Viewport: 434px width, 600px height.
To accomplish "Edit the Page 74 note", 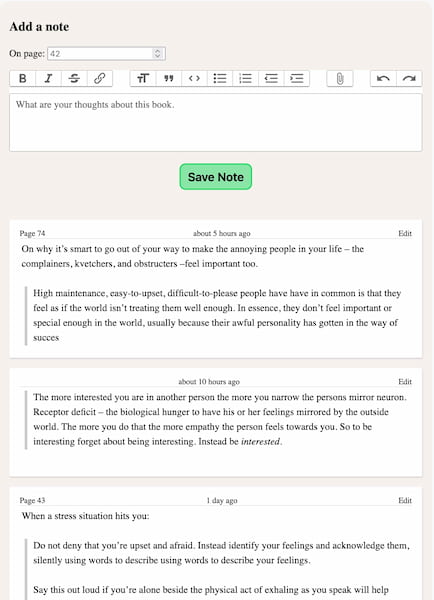I will pos(405,233).
